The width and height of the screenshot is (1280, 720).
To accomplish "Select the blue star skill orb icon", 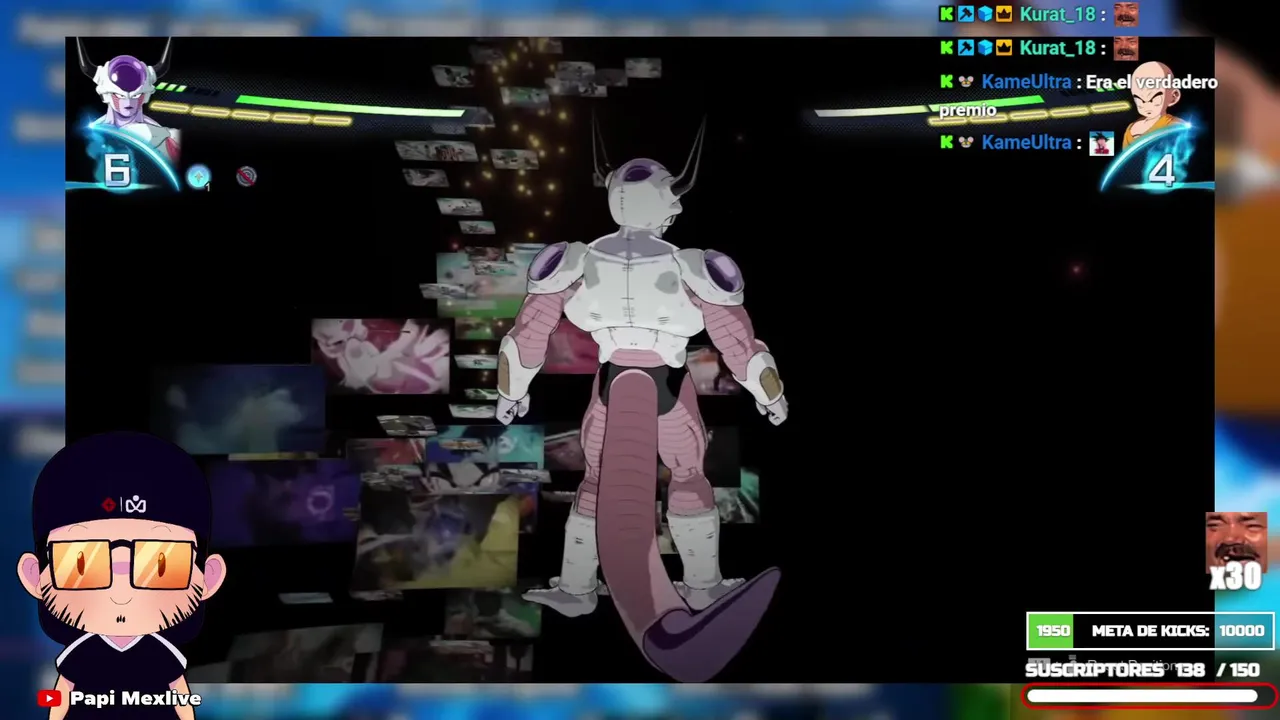I will point(198,177).
